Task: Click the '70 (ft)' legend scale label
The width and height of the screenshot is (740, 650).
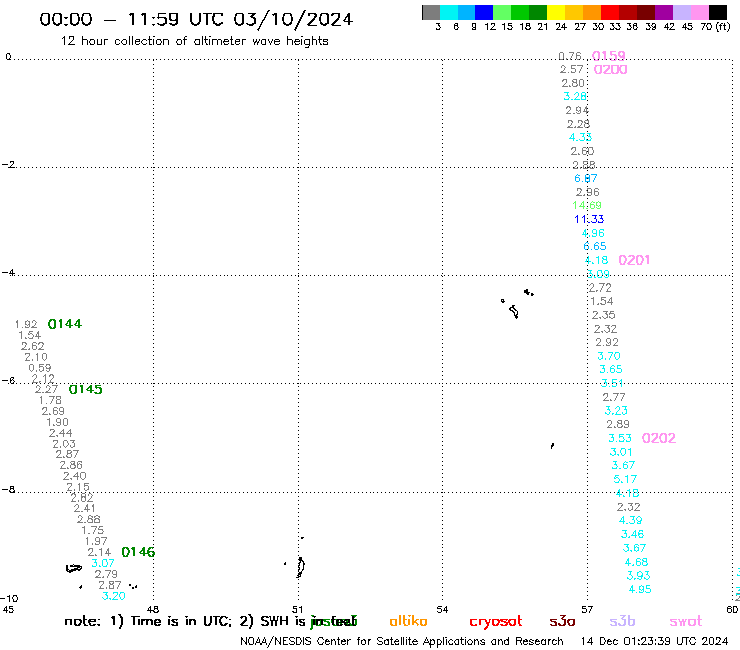Action: [x=715, y=27]
